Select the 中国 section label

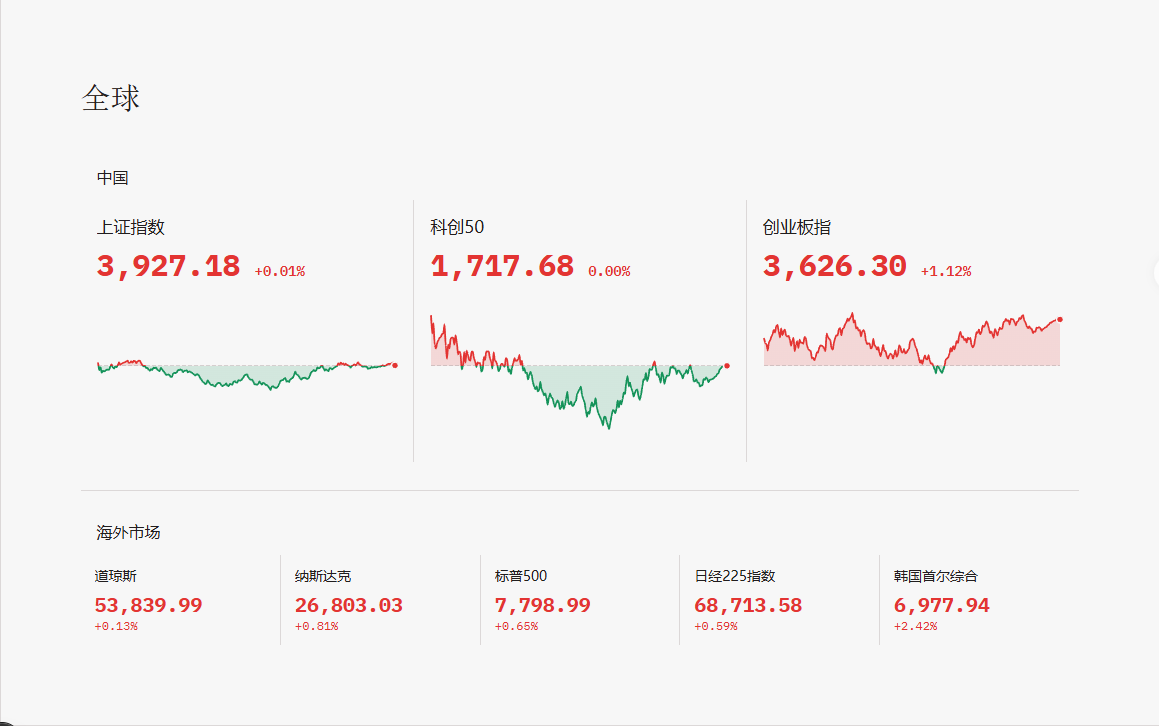coord(112,177)
